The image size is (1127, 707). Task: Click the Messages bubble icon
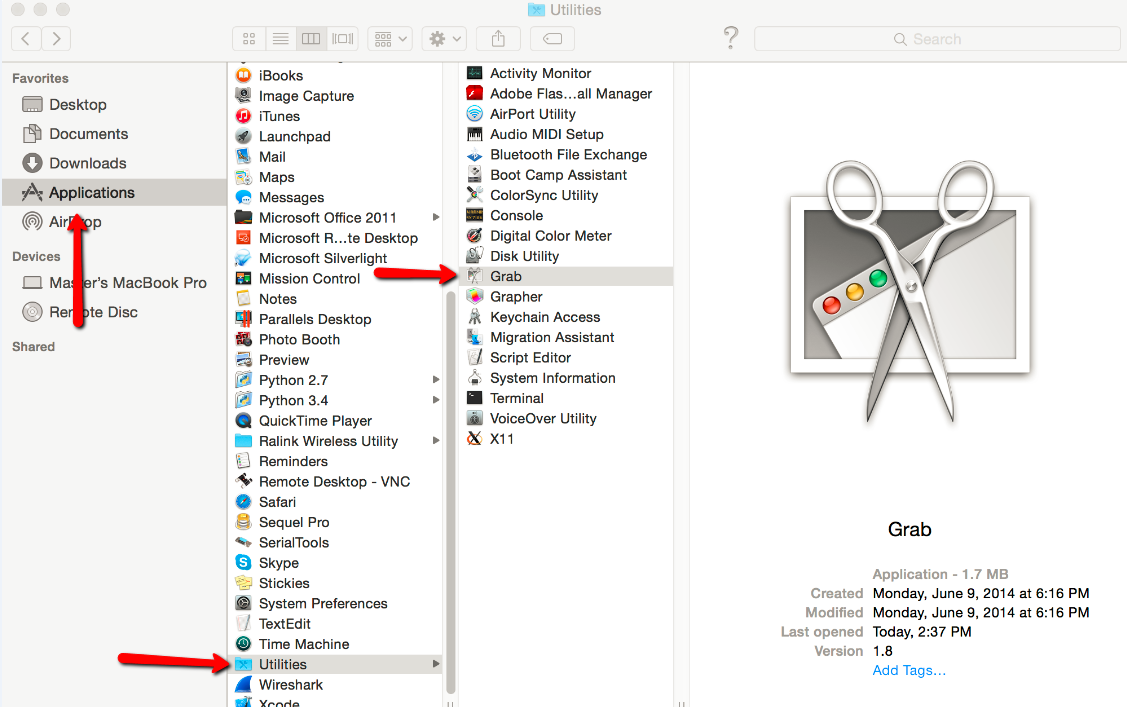tap(244, 197)
